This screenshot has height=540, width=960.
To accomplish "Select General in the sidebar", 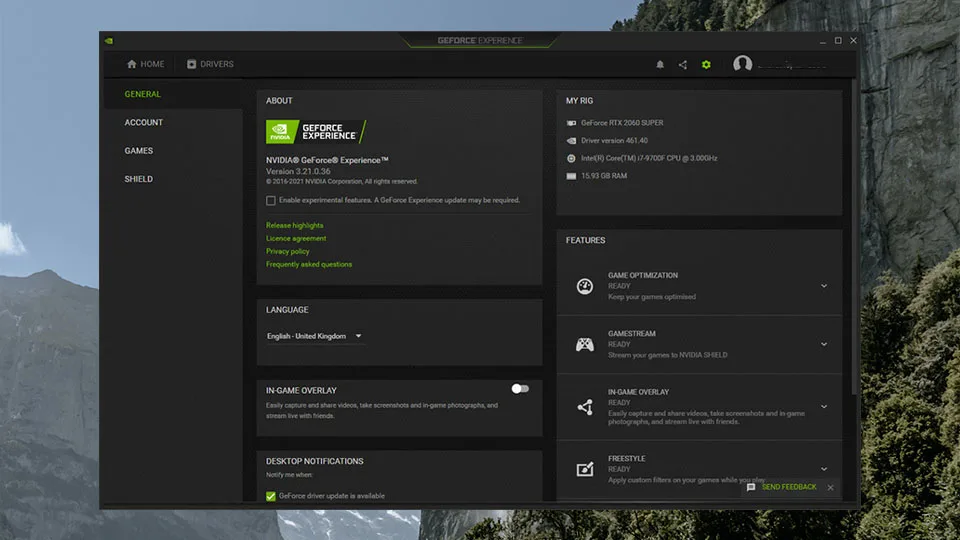I will click(143, 94).
